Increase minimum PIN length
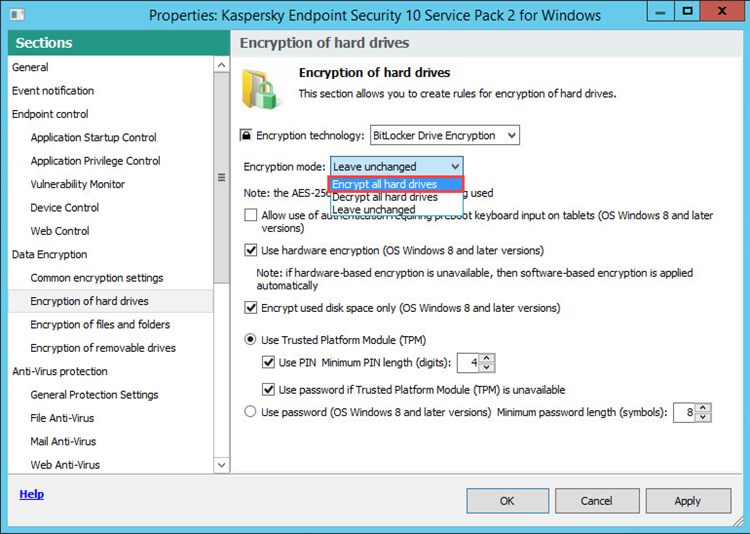The width and height of the screenshot is (750, 534). pyautogui.click(x=486, y=358)
